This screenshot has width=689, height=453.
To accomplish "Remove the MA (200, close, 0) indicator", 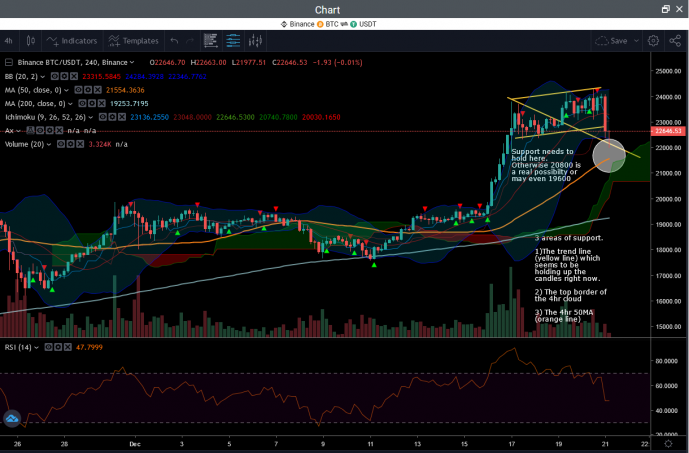I will tap(102, 103).
